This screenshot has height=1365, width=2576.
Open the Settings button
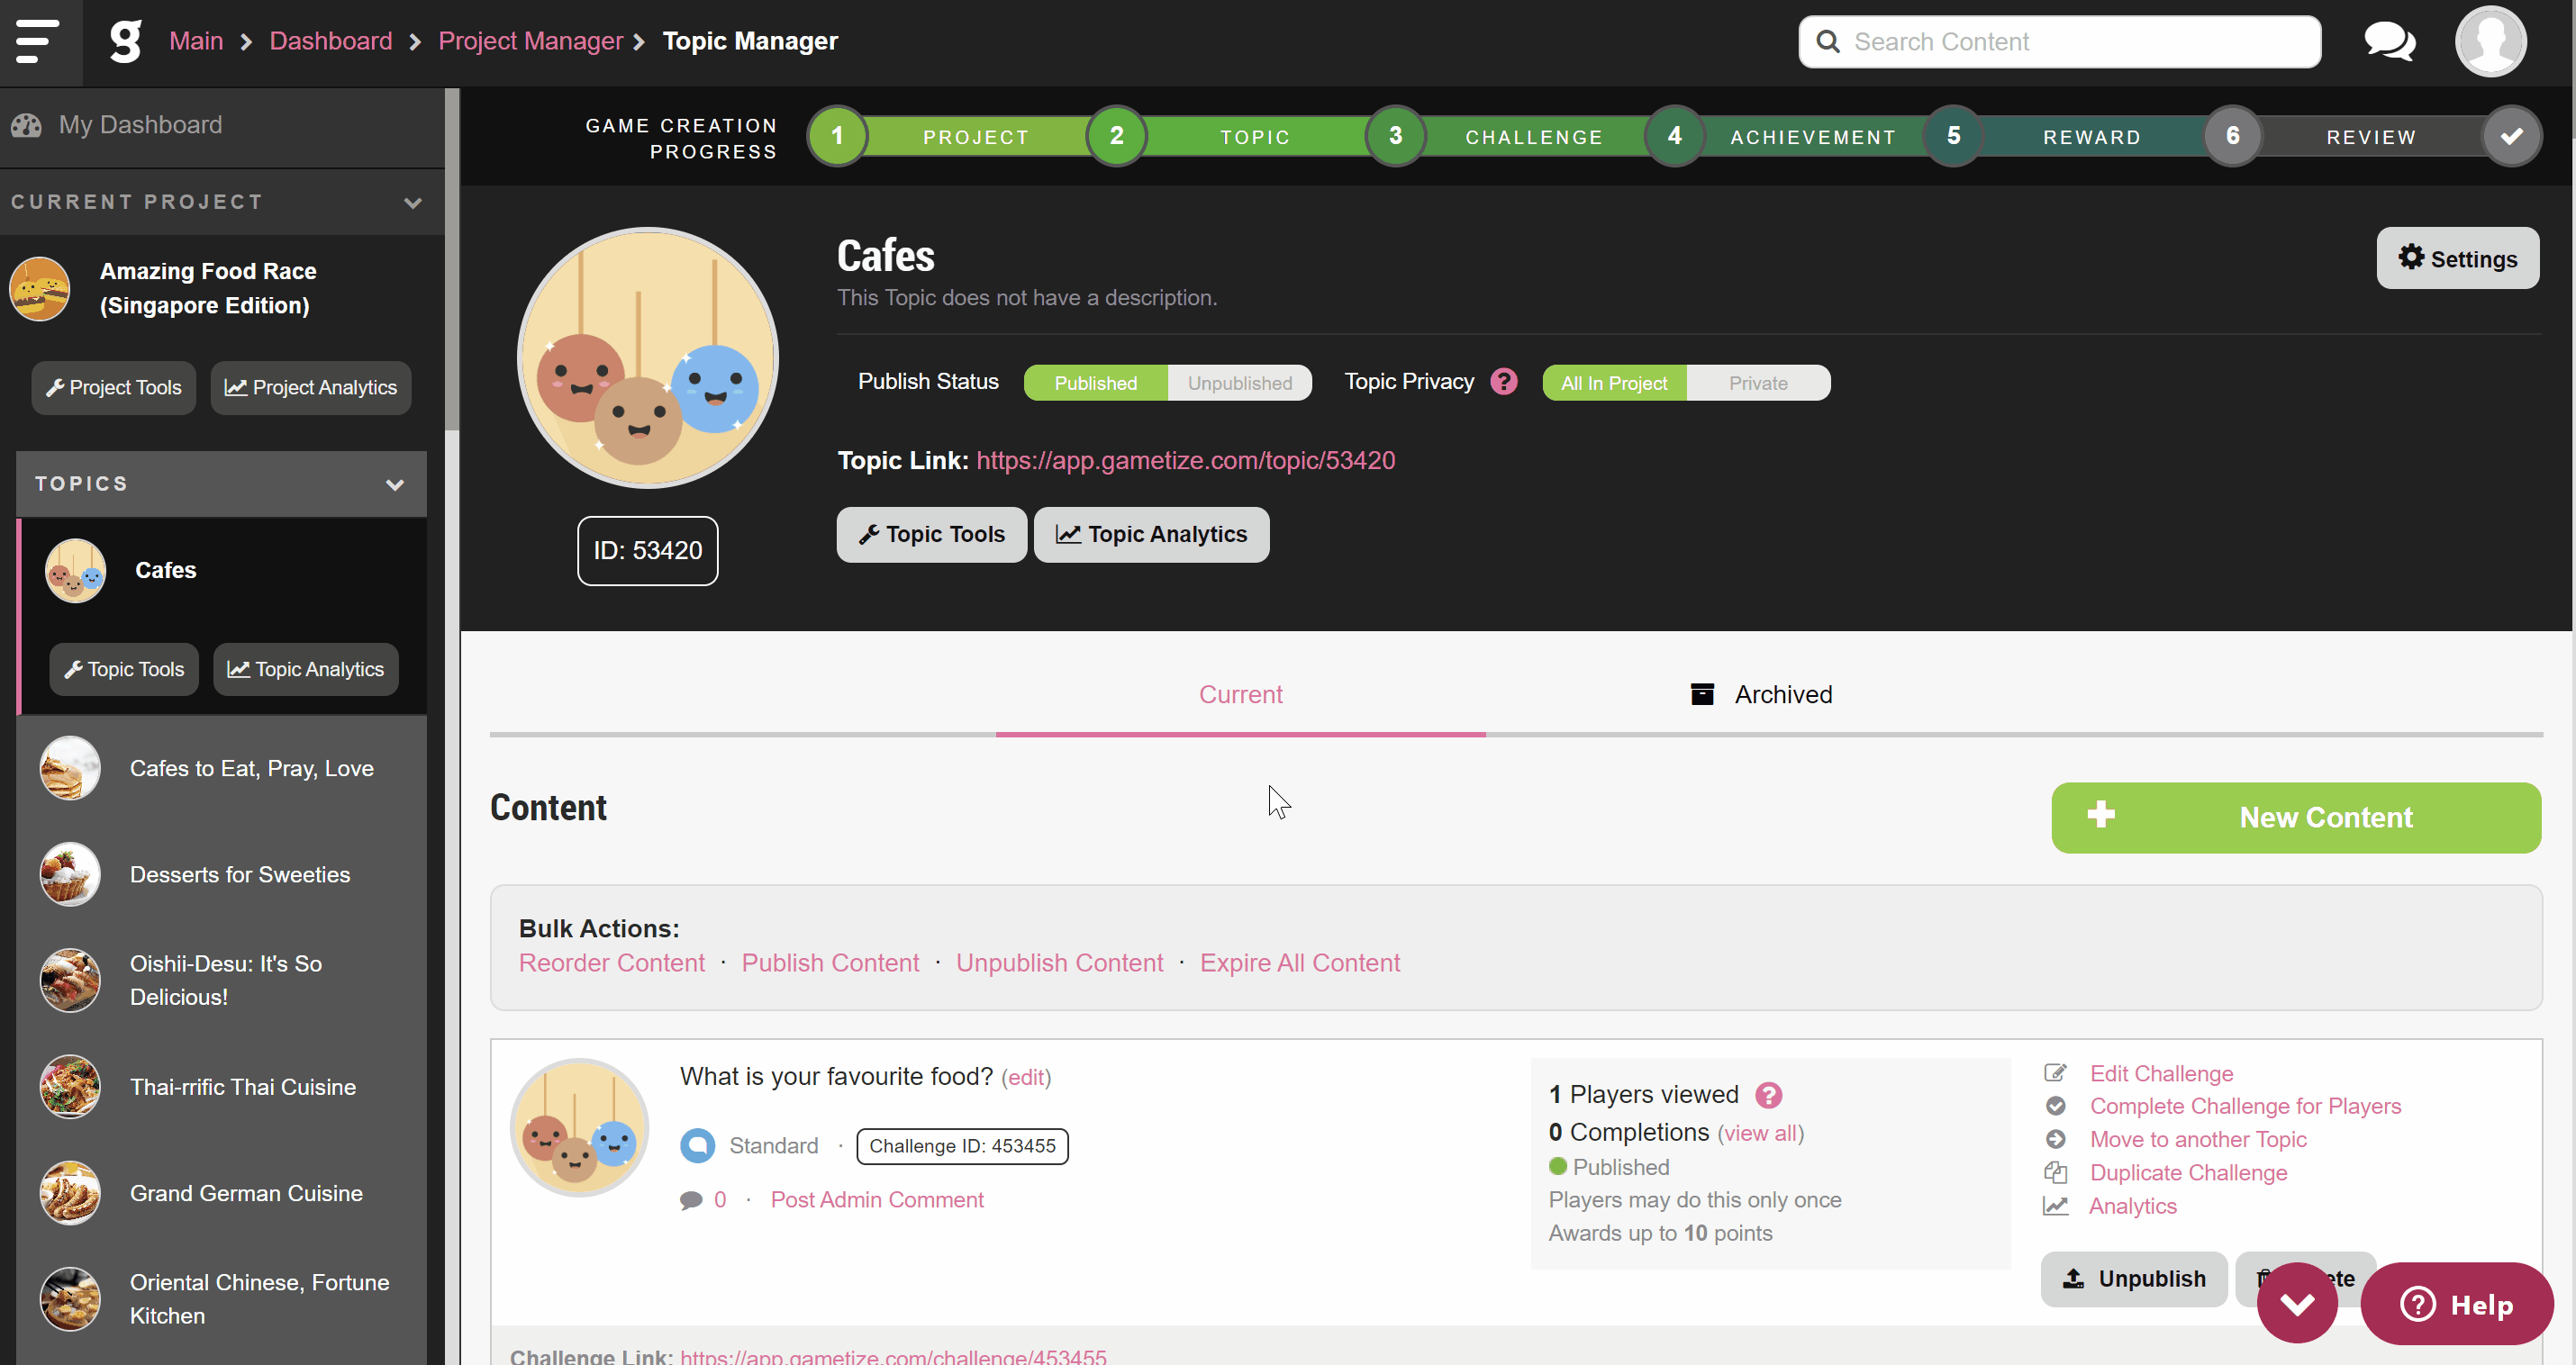[x=2457, y=258]
